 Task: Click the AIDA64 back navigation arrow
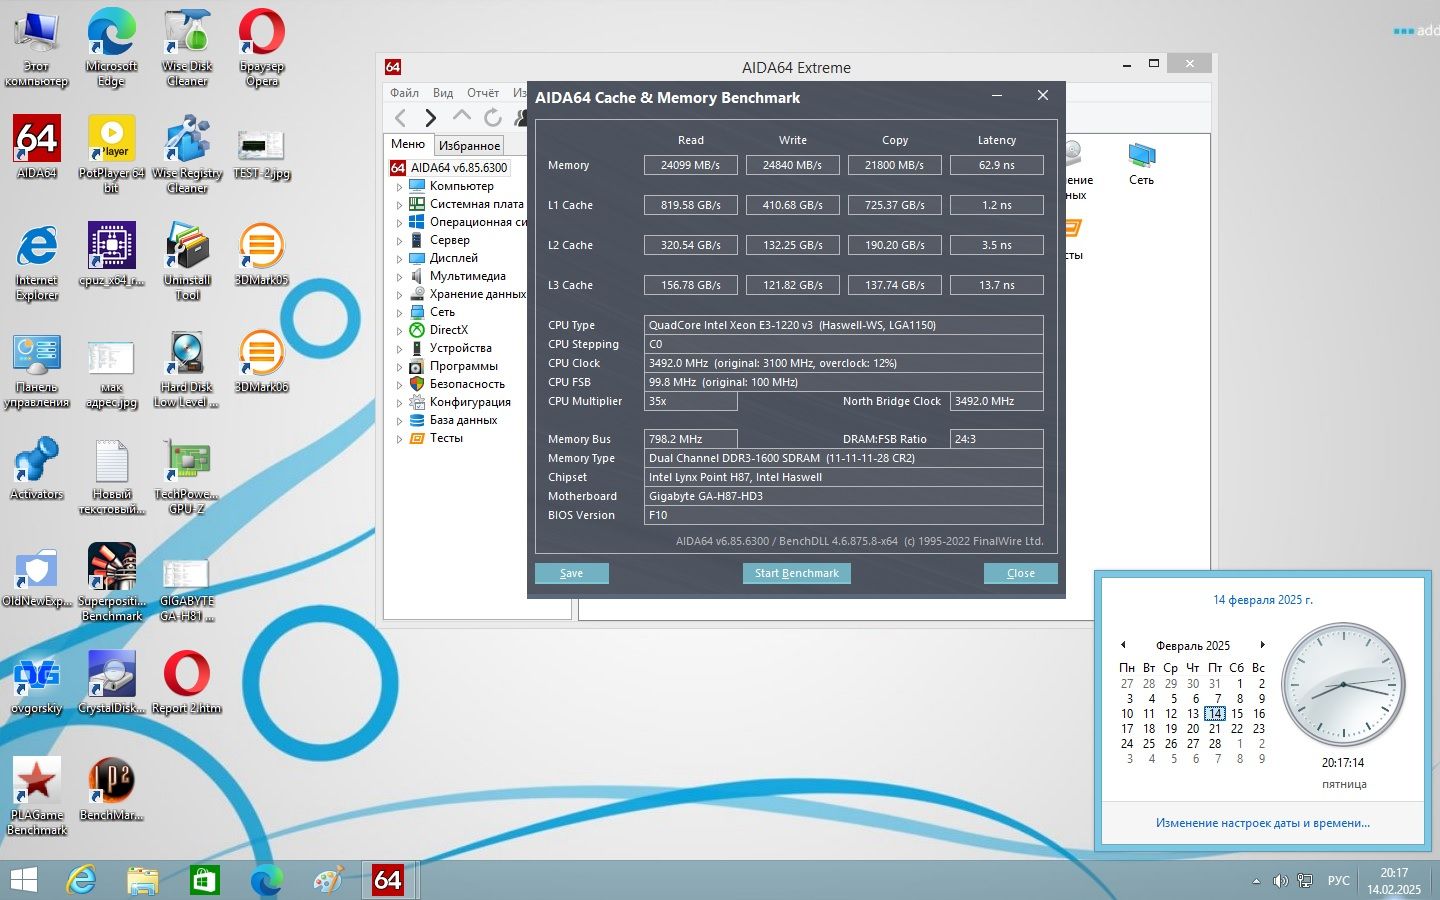pos(401,118)
